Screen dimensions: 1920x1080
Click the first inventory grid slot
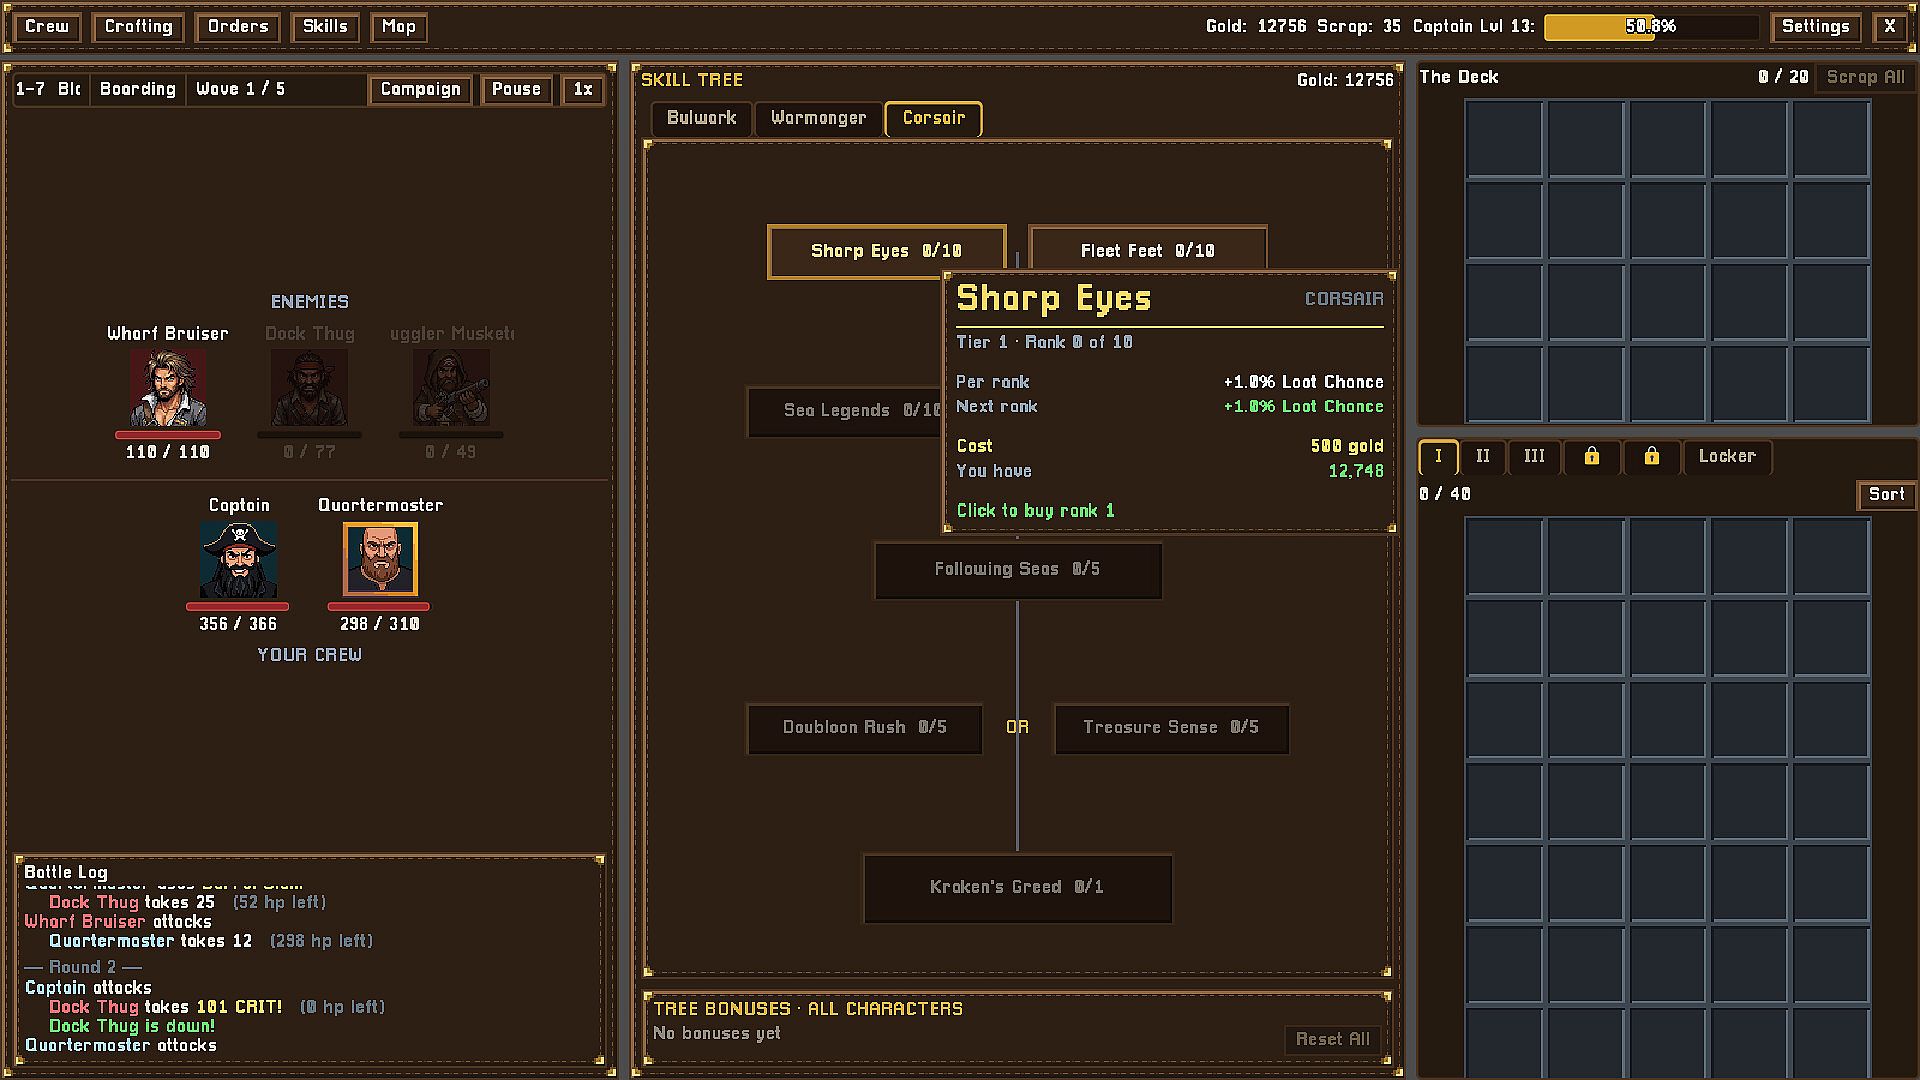tap(1504, 556)
